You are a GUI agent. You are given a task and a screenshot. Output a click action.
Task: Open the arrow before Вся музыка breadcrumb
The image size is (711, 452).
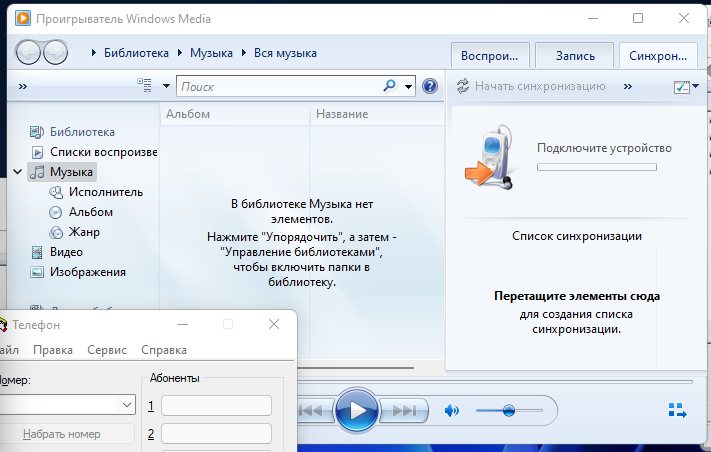[x=243, y=53]
